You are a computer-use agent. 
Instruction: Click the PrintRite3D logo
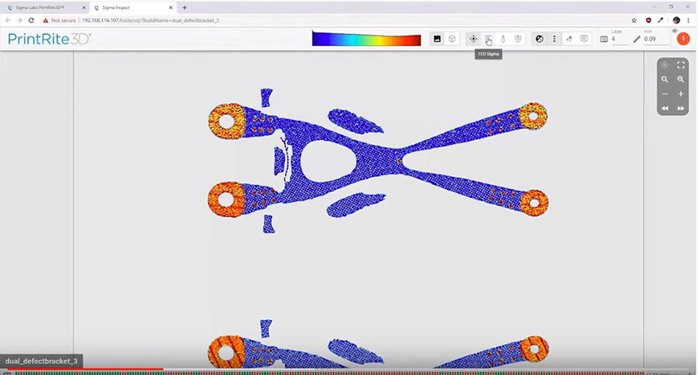tap(49, 39)
